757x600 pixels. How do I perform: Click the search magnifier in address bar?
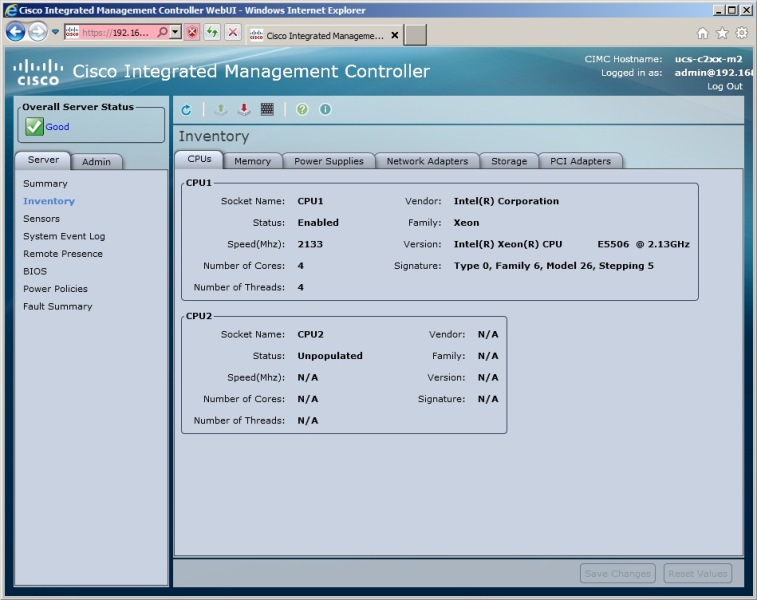point(163,32)
